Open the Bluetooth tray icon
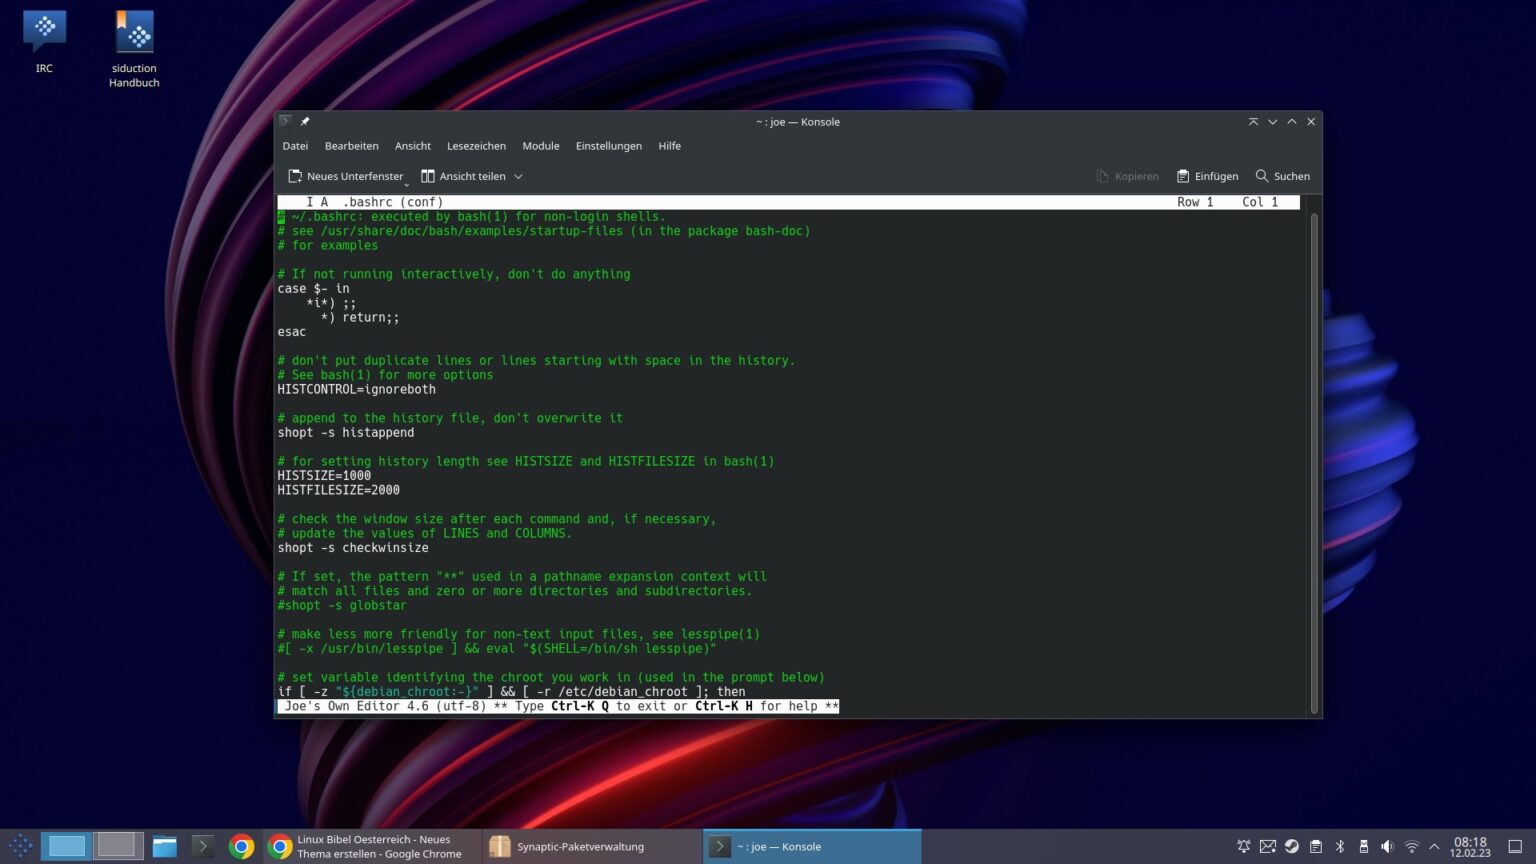 pyautogui.click(x=1340, y=846)
